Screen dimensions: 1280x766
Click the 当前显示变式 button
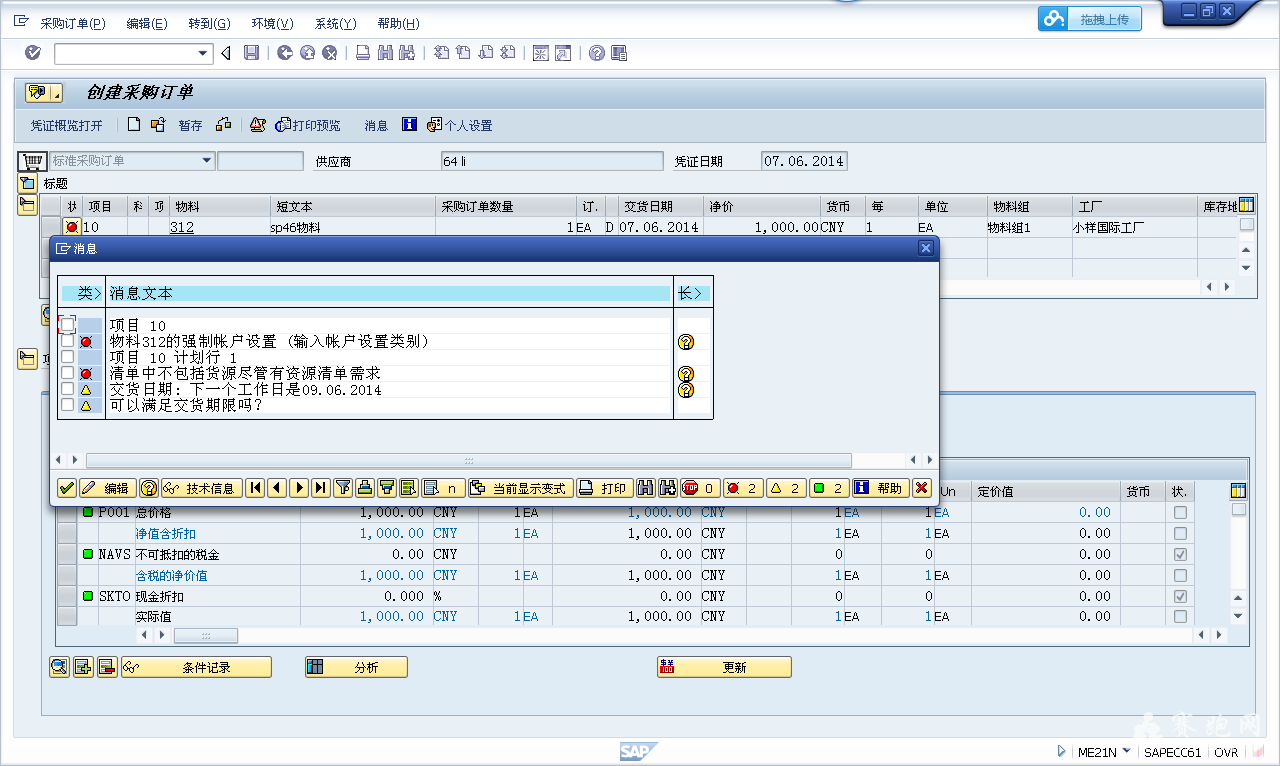(x=521, y=488)
